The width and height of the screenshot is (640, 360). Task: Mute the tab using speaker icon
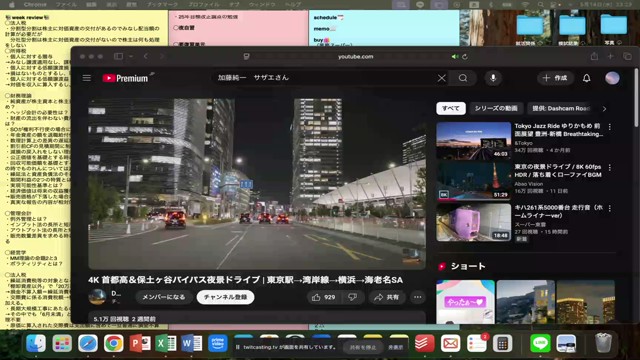click(x=454, y=57)
